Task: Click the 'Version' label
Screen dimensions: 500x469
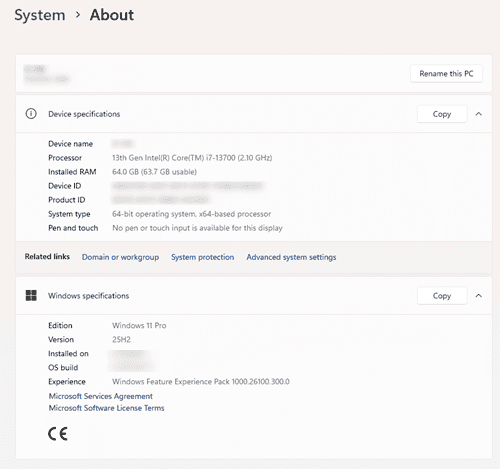Action: click(61, 340)
